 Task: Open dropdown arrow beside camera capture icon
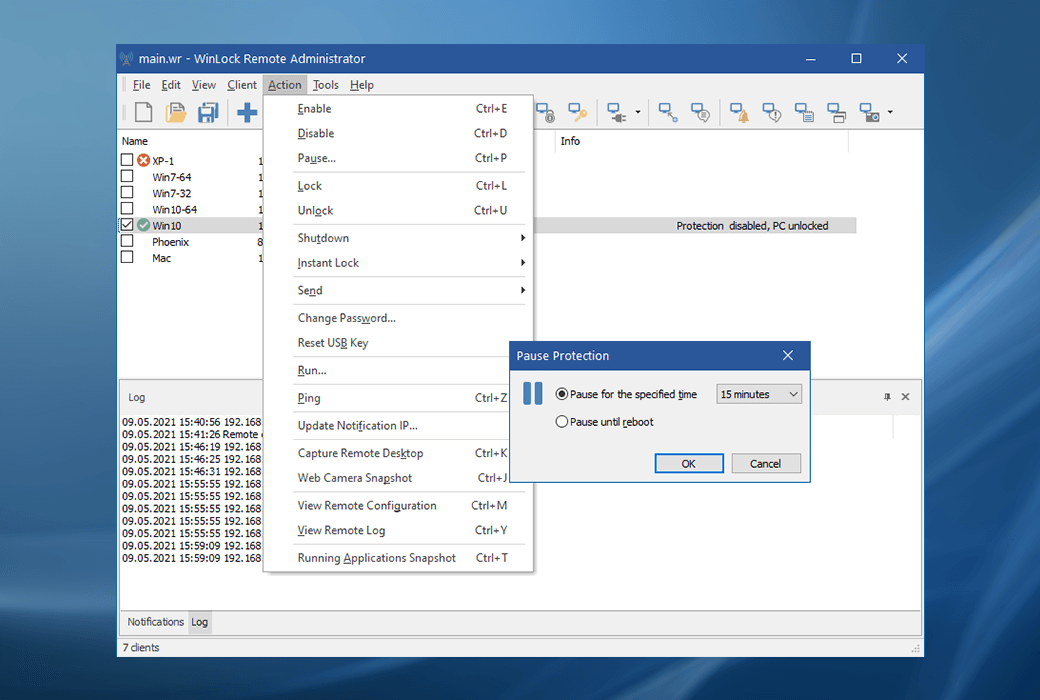891,112
